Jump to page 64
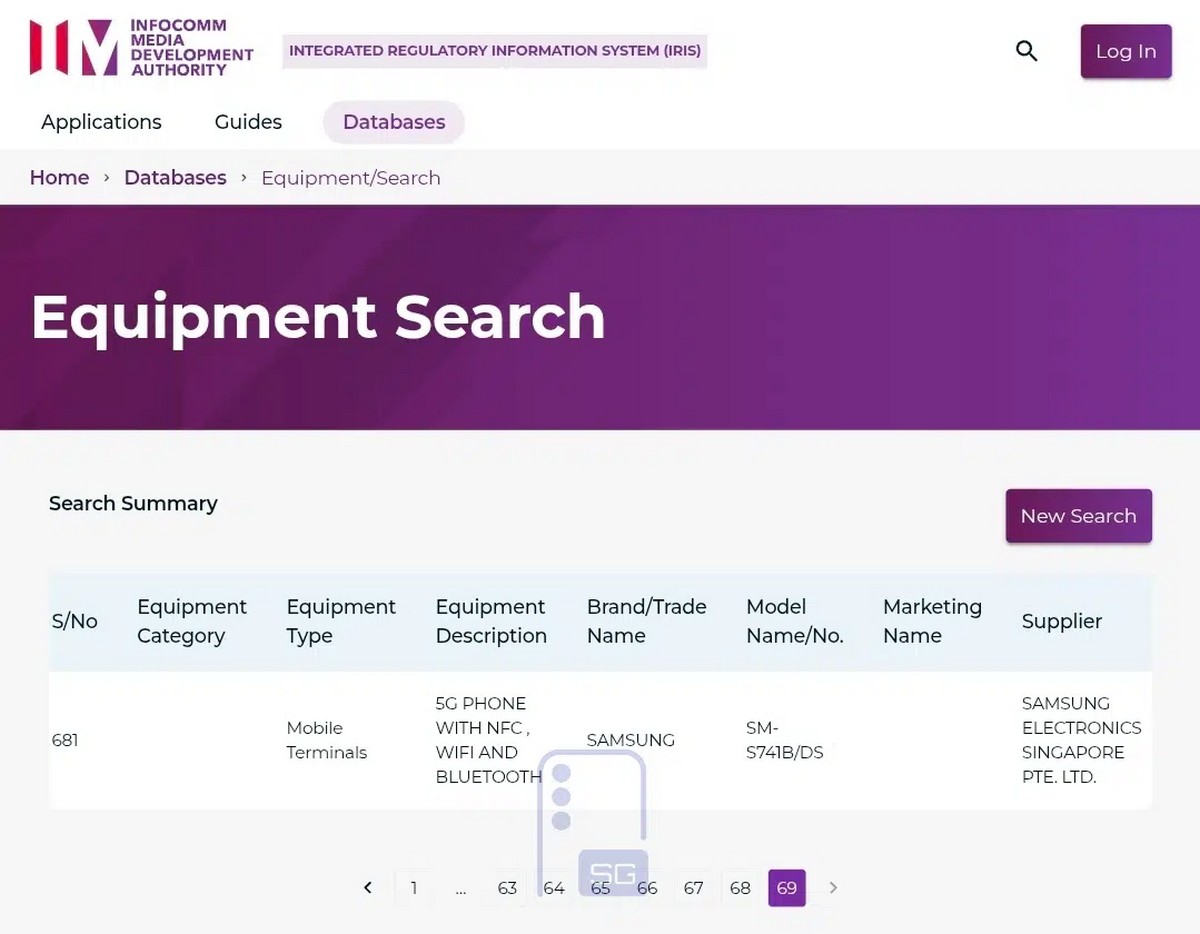This screenshot has height=934, width=1200. (x=554, y=888)
